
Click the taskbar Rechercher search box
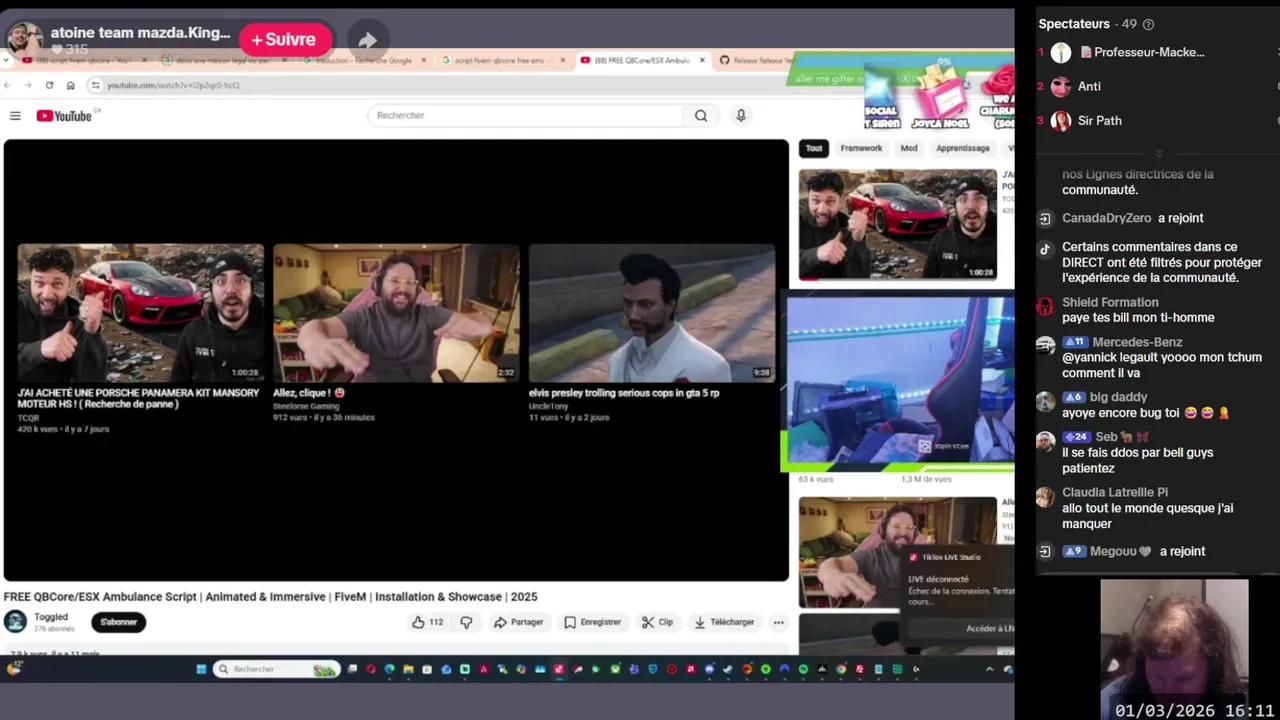click(x=276, y=669)
